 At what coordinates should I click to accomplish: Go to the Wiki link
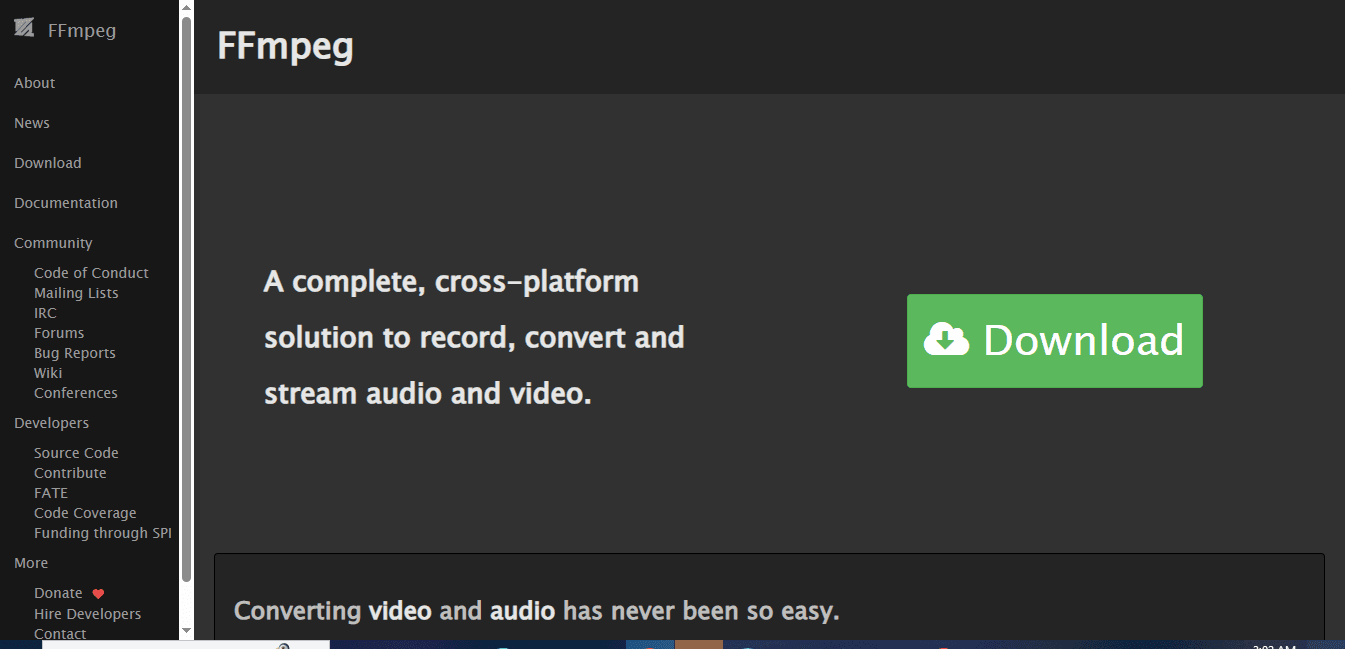[x=48, y=373]
